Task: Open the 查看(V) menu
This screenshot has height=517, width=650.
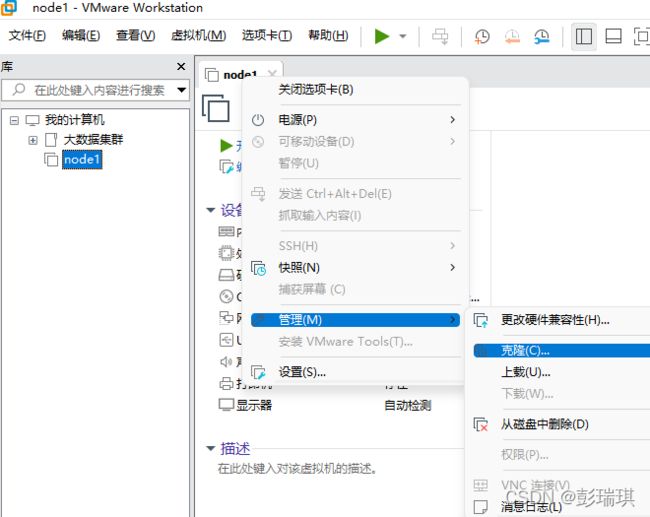Action: tap(136, 35)
